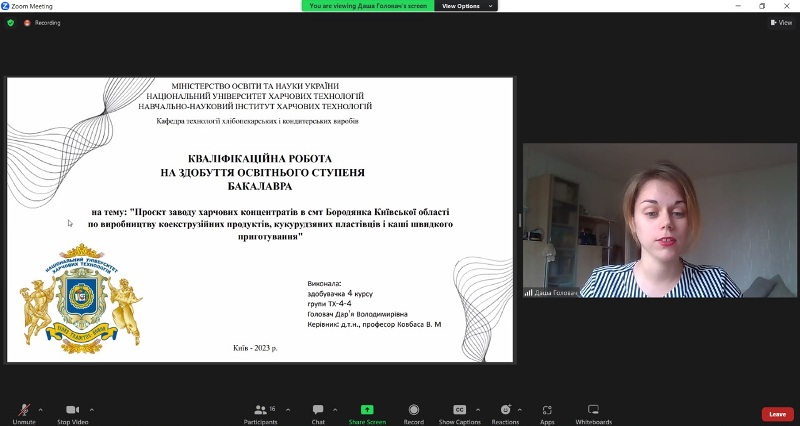Click the green encryption shield icon
The image size is (800, 426).
[11, 22]
